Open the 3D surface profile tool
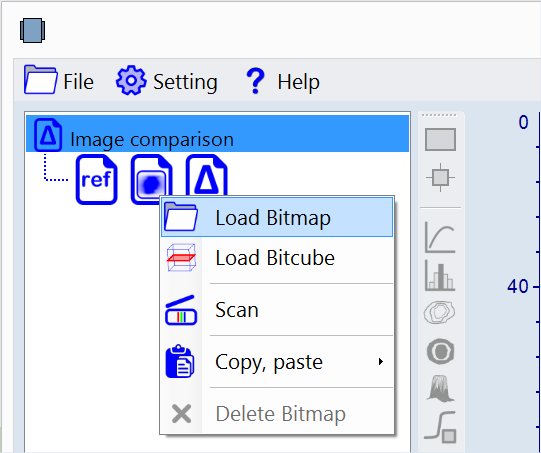This screenshot has width=541, height=453. click(440, 389)
